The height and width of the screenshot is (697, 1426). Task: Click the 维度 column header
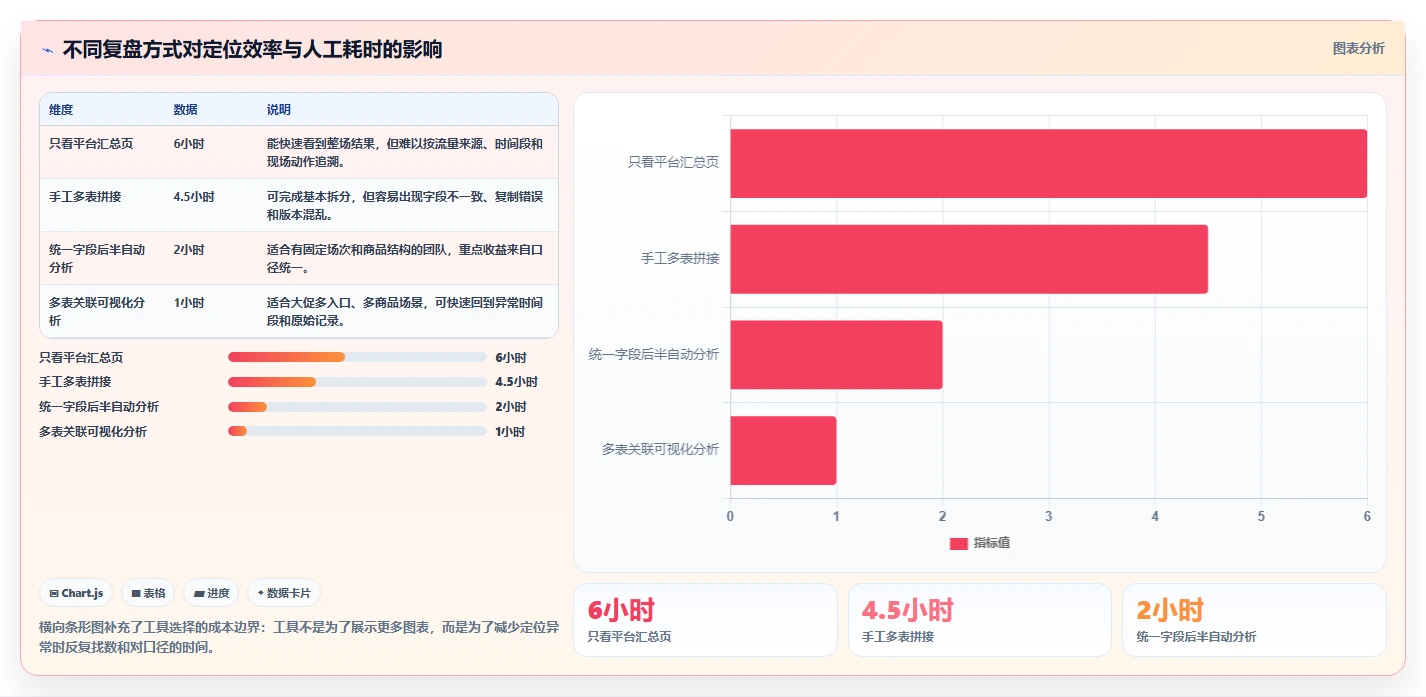pyautogui.click(x=61, y=110)
